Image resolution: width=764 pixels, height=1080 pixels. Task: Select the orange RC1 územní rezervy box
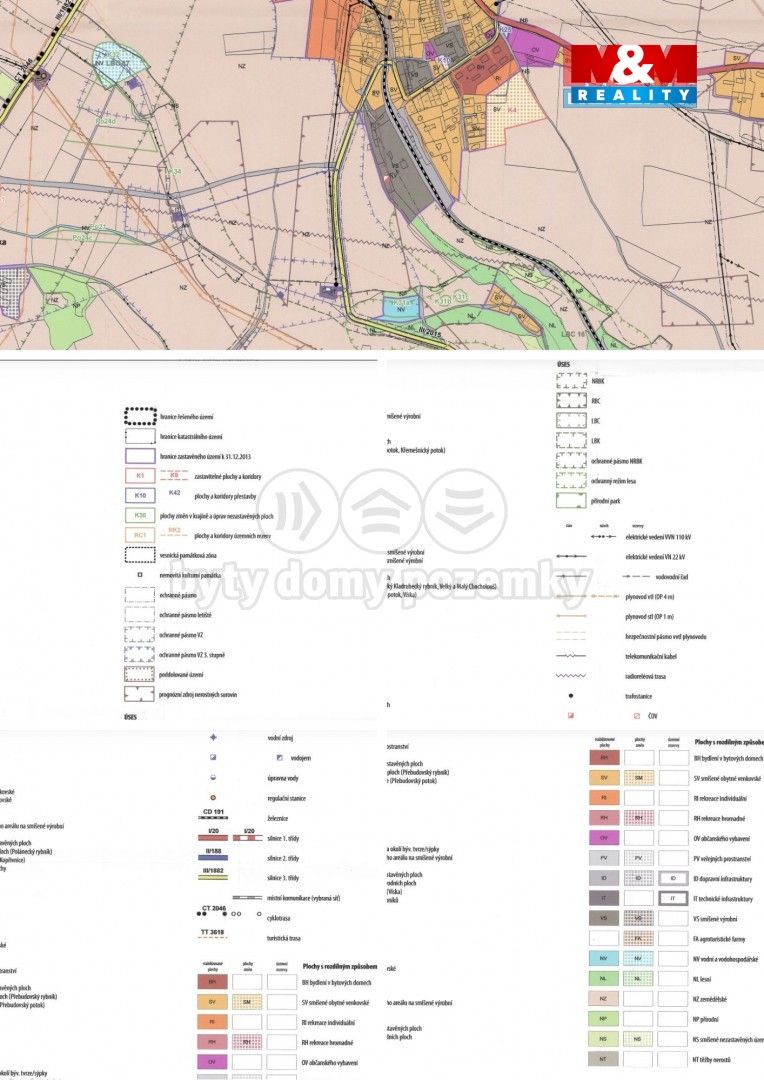(140, 535)
